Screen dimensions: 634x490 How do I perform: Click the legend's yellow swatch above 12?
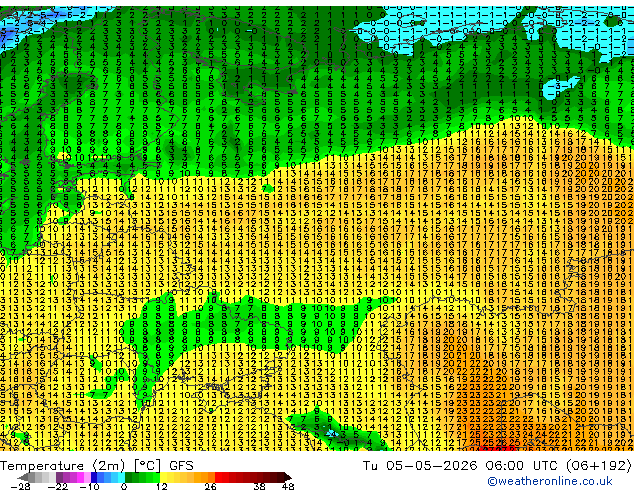163,477
